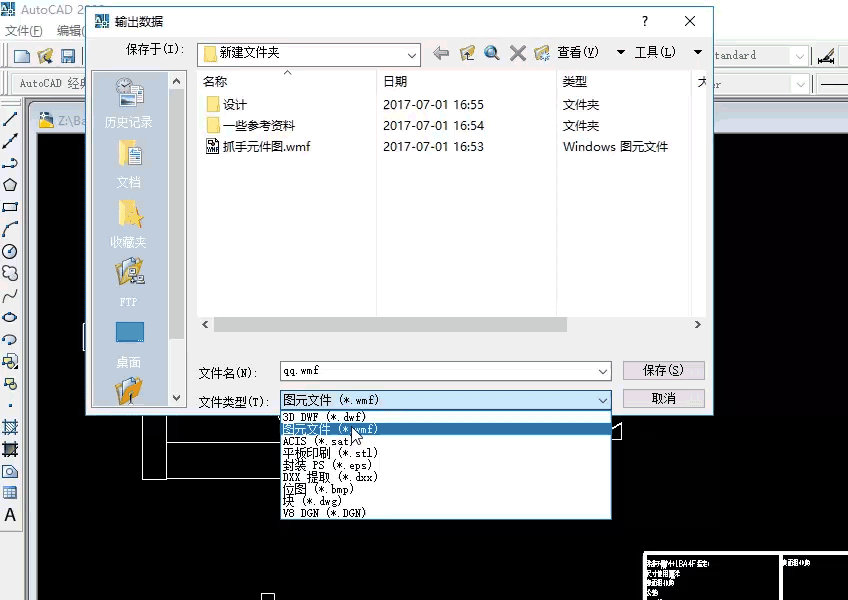
Task: Open the 文件(F) menu
Action: pyautogui.click(x=22, y=31)
